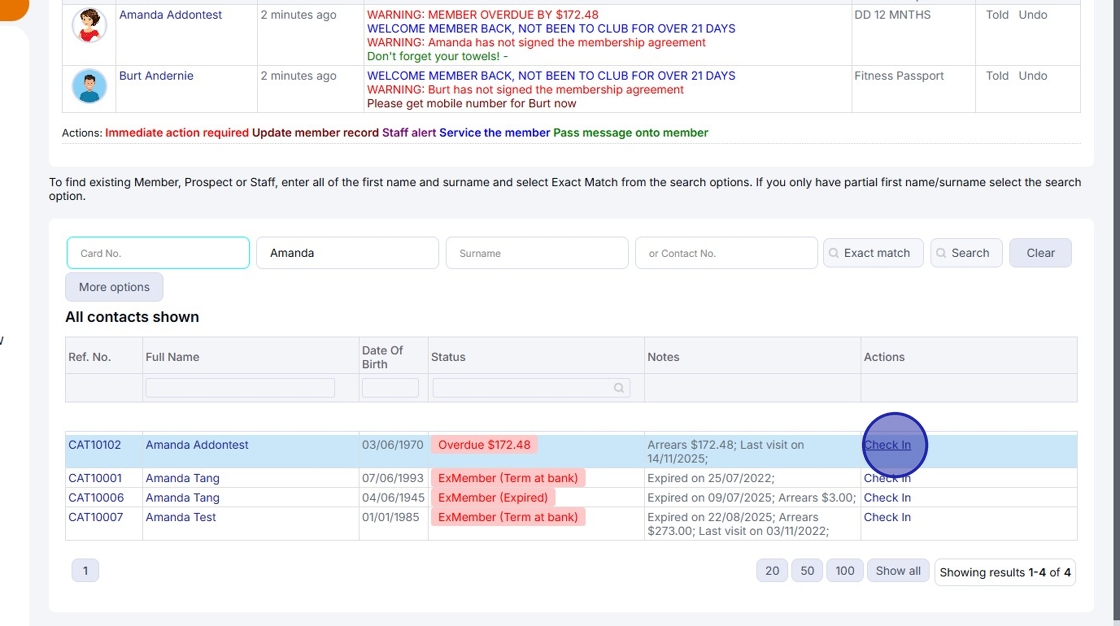1120x626 pixels.
Task: Go to results page 1
Action: tap(85, 570)
